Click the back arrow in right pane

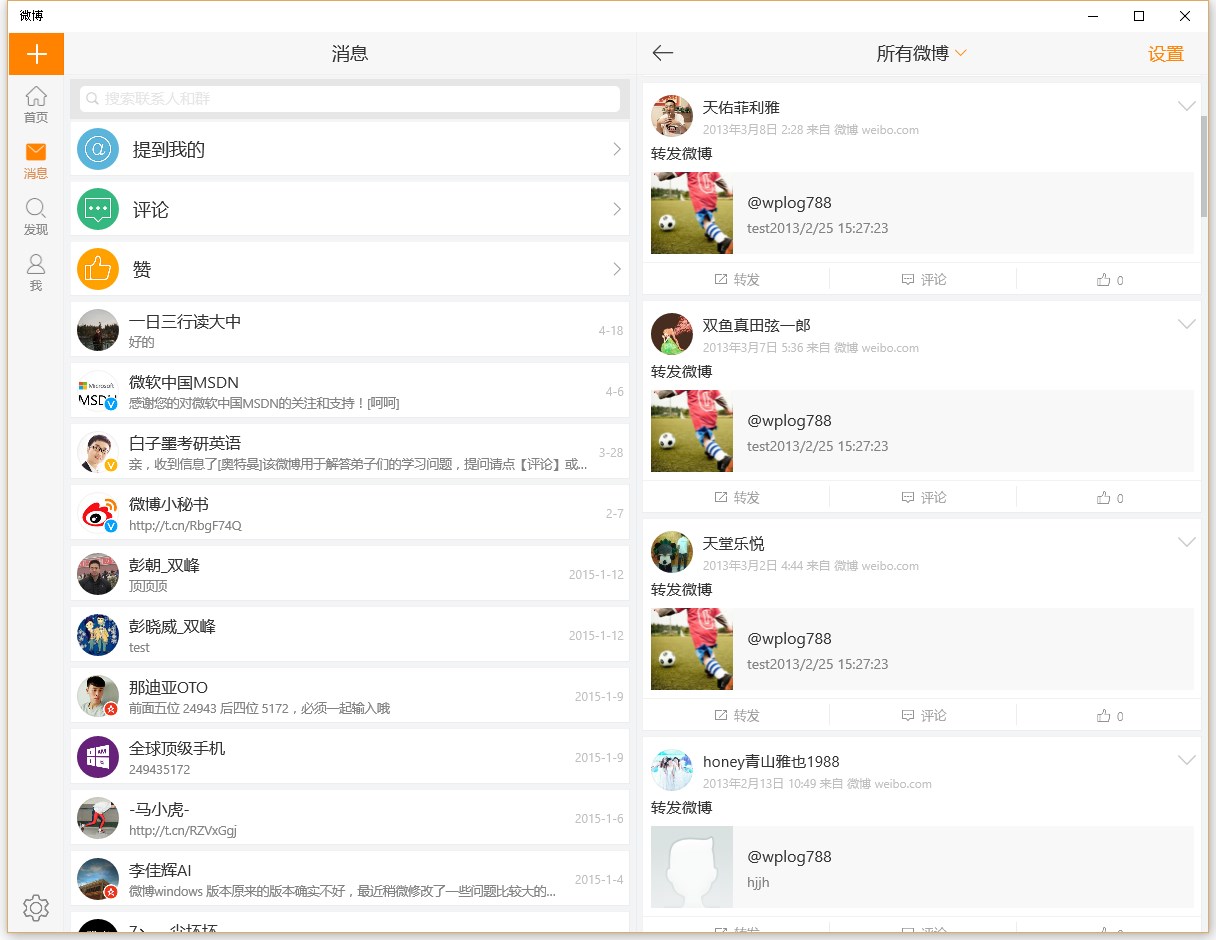point(662,54)
